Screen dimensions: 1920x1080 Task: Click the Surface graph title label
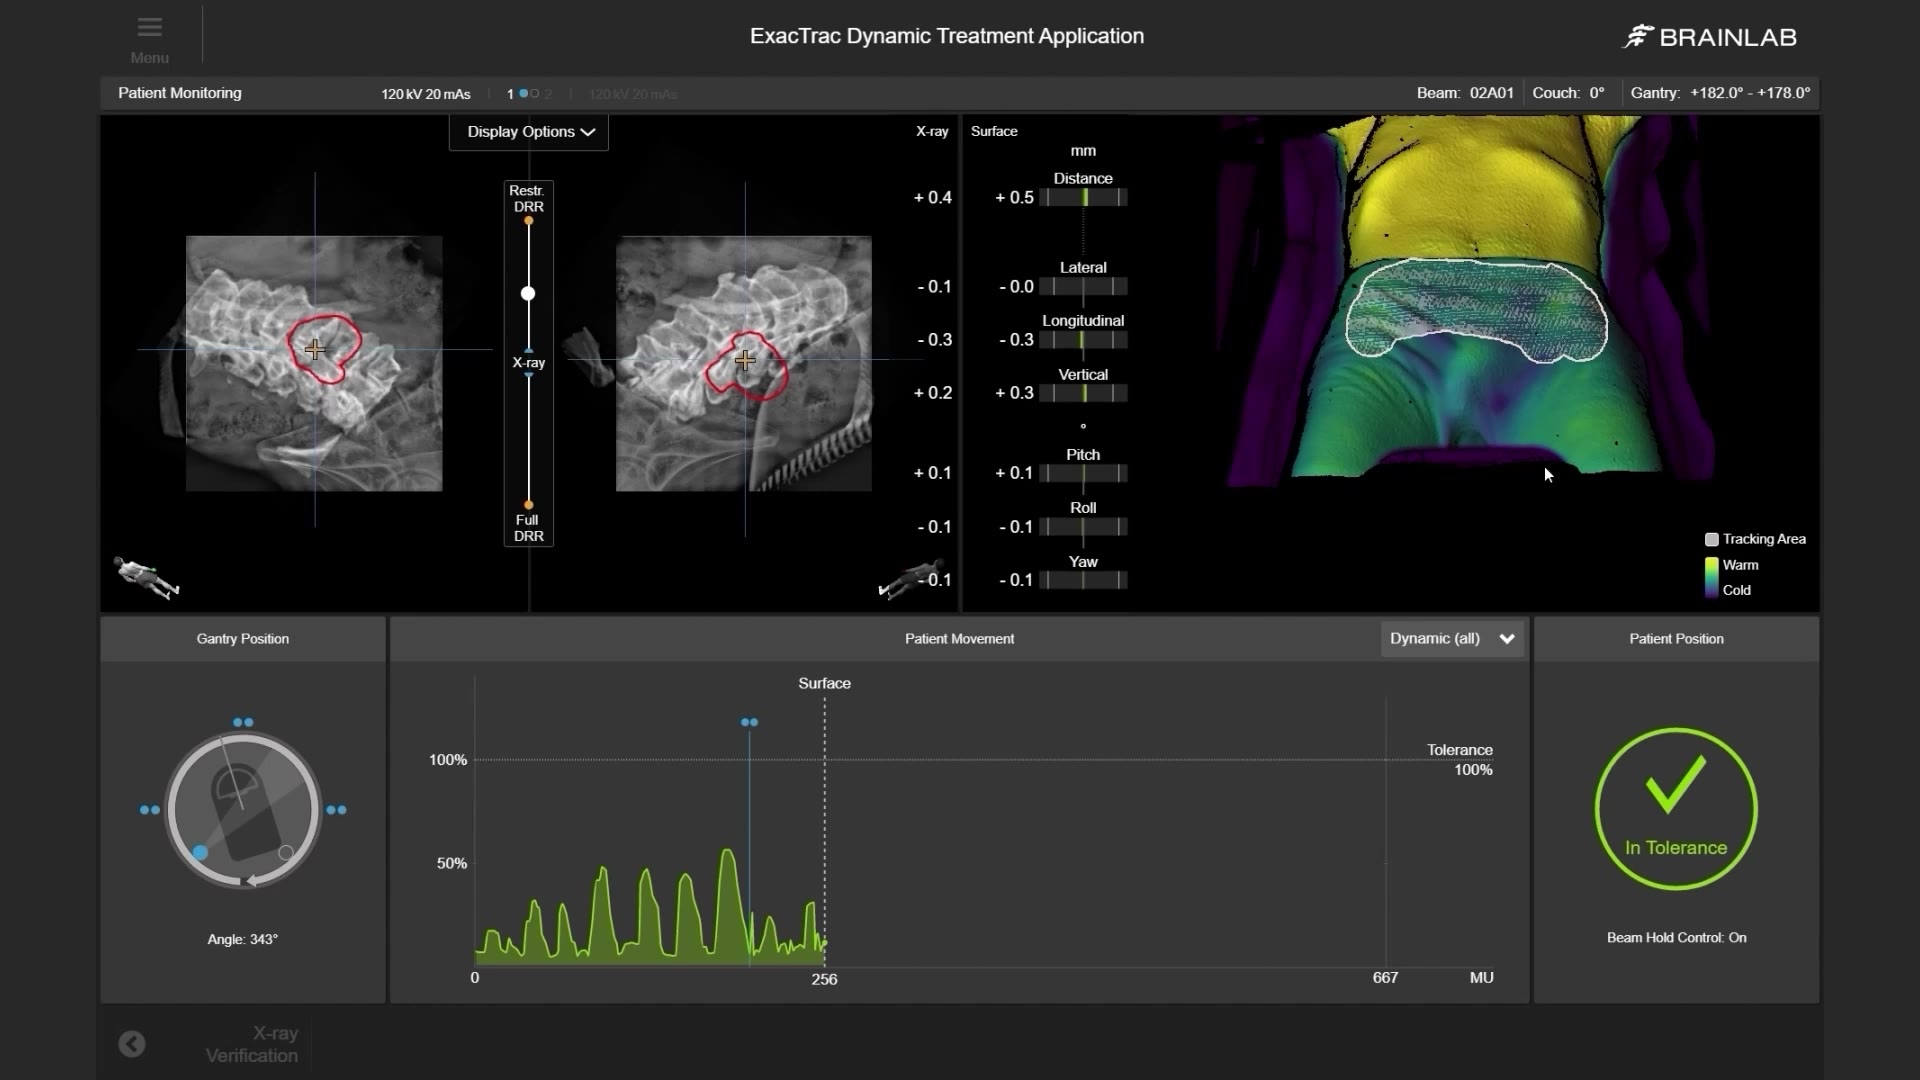point(824,683)
